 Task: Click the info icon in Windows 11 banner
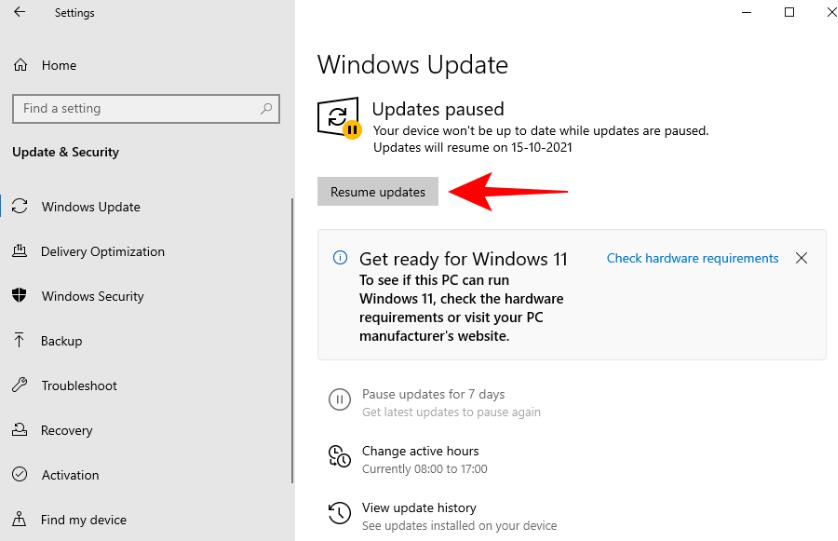click(339, 259)
